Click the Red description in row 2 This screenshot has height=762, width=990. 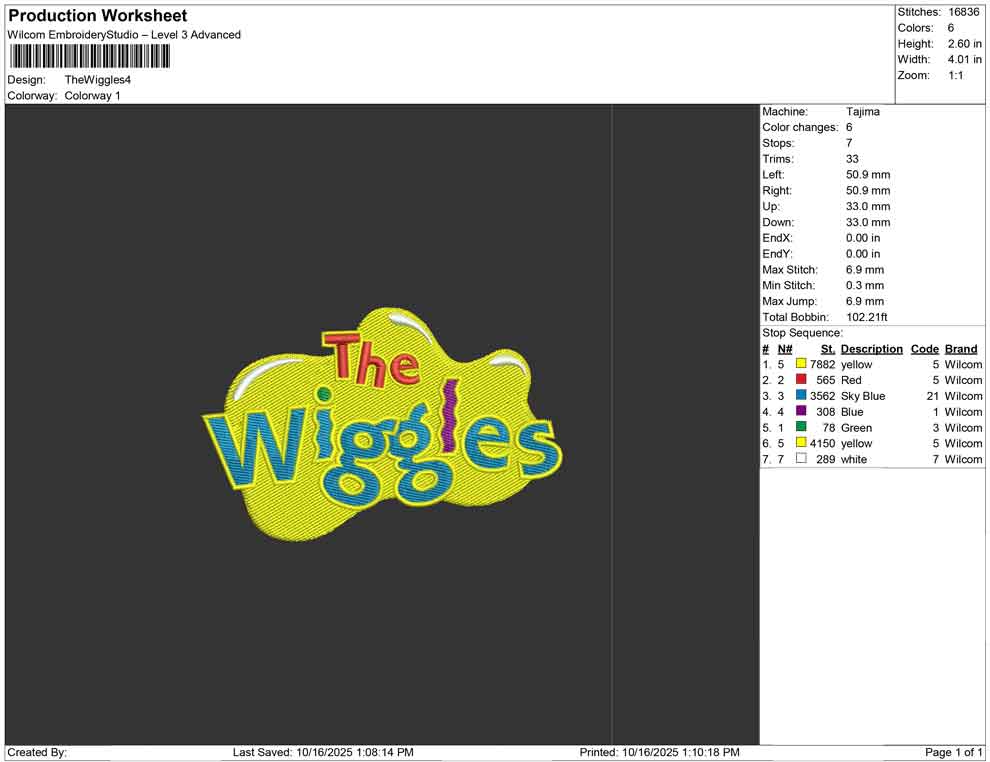851,380
